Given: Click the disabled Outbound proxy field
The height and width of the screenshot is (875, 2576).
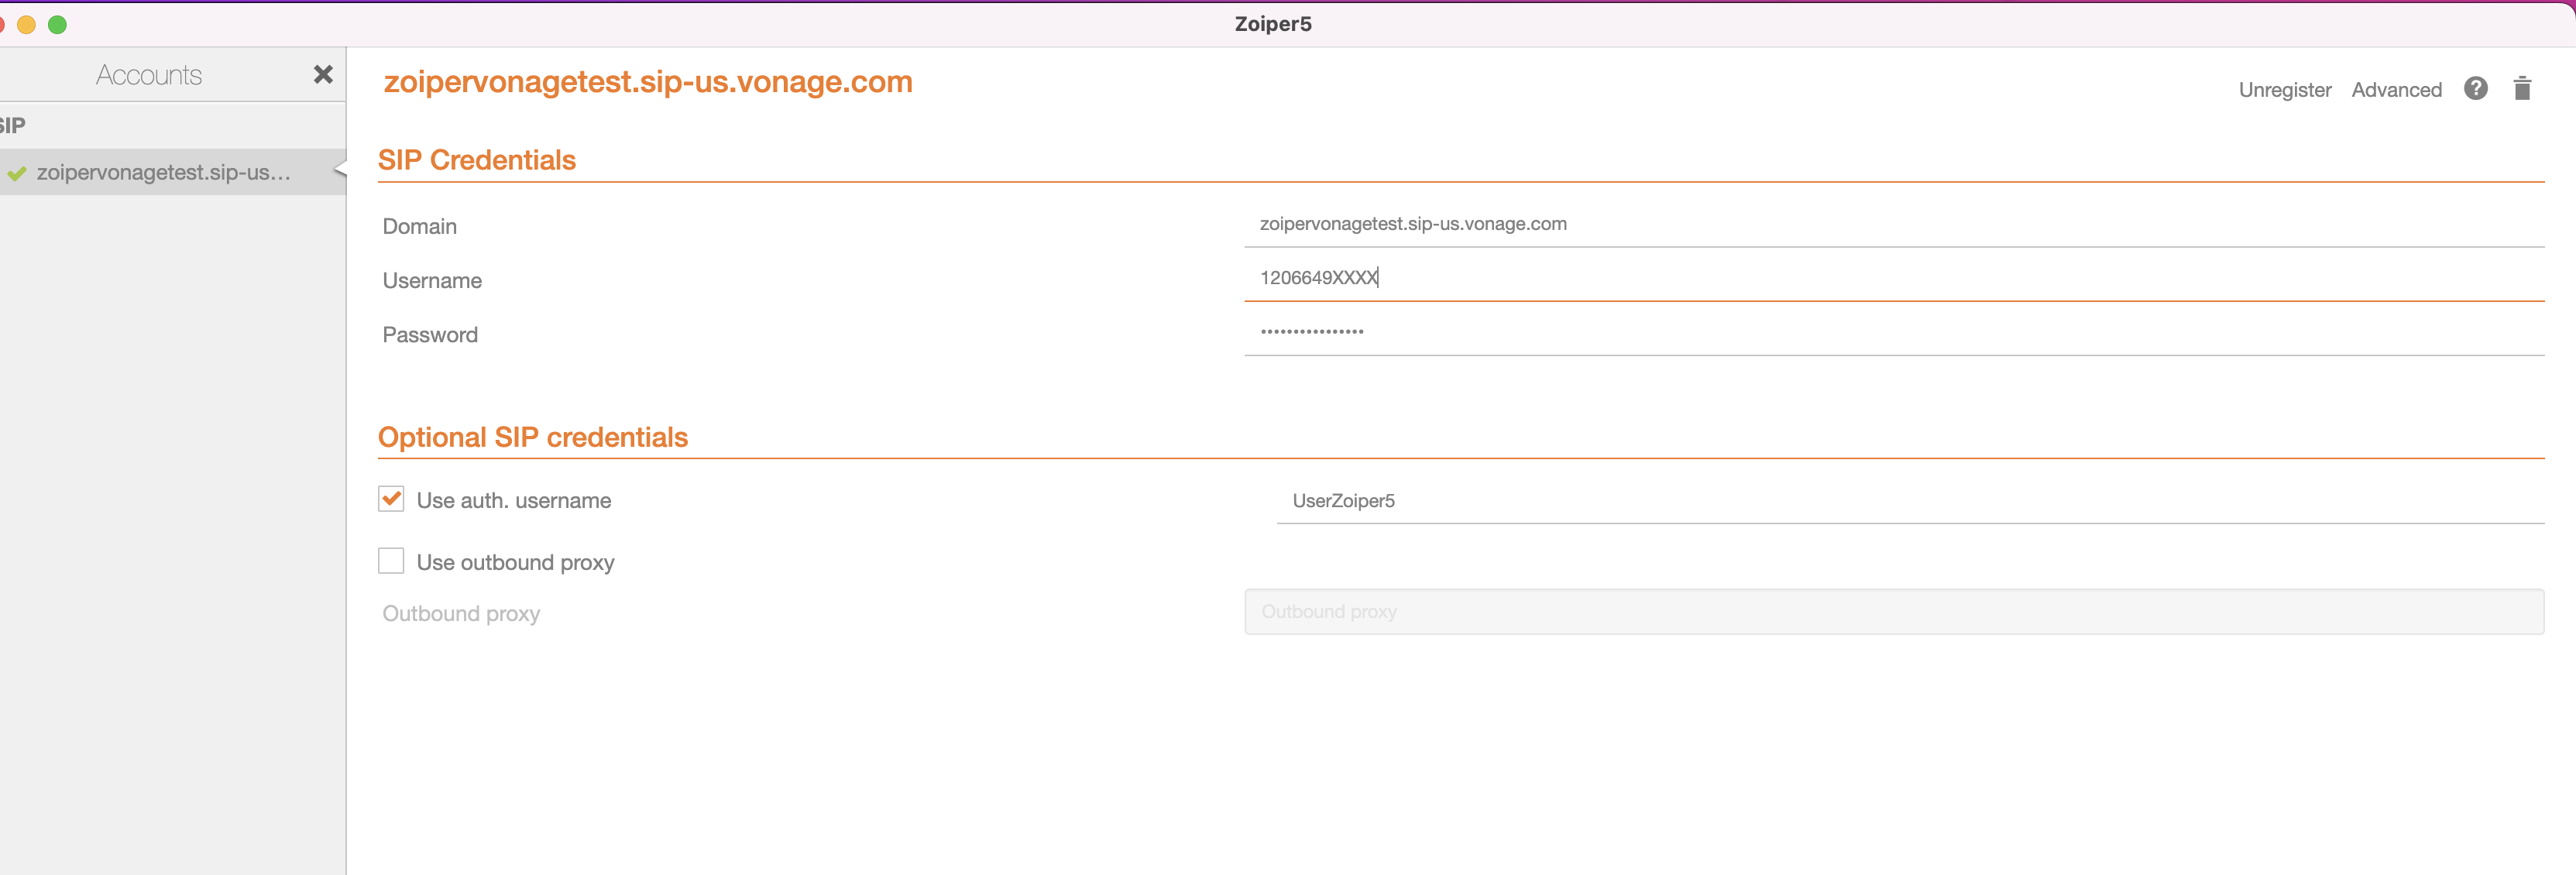Looking at the screenshot, I should (x=1893, y=611).
